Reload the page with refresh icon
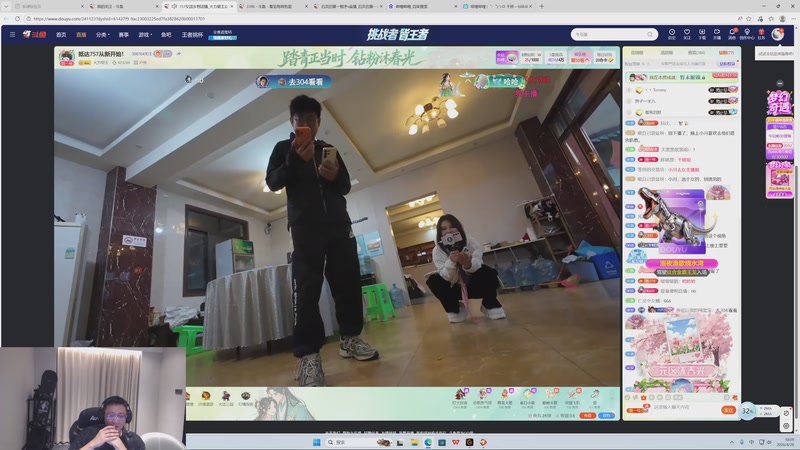Viewport: 800px width, 450px height. point(17,18)
